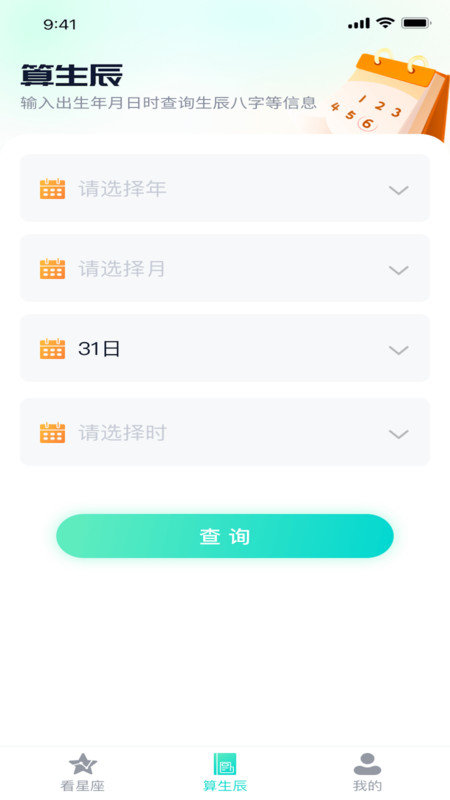This screenshot has height=800, width=450.
Task: Tap the Wi-Fi icon in the status bar
Action: coord(385,22)
